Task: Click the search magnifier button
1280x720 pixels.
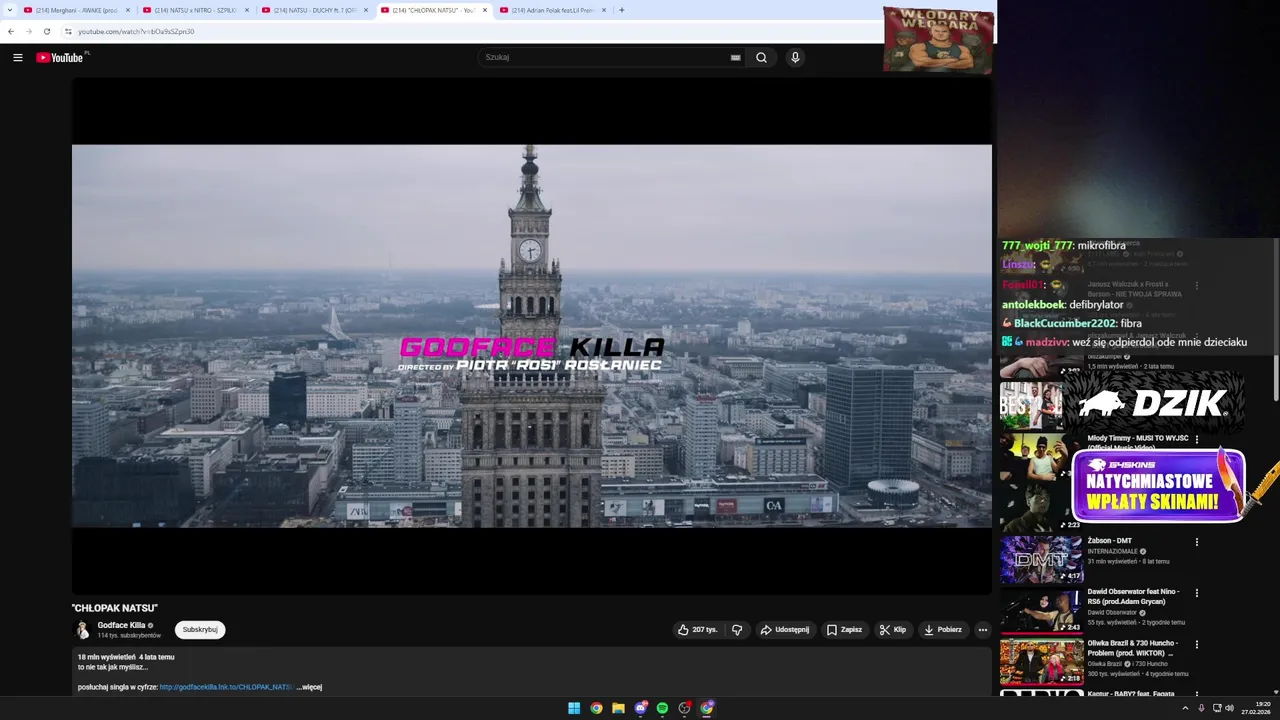Action: (761, 58)
